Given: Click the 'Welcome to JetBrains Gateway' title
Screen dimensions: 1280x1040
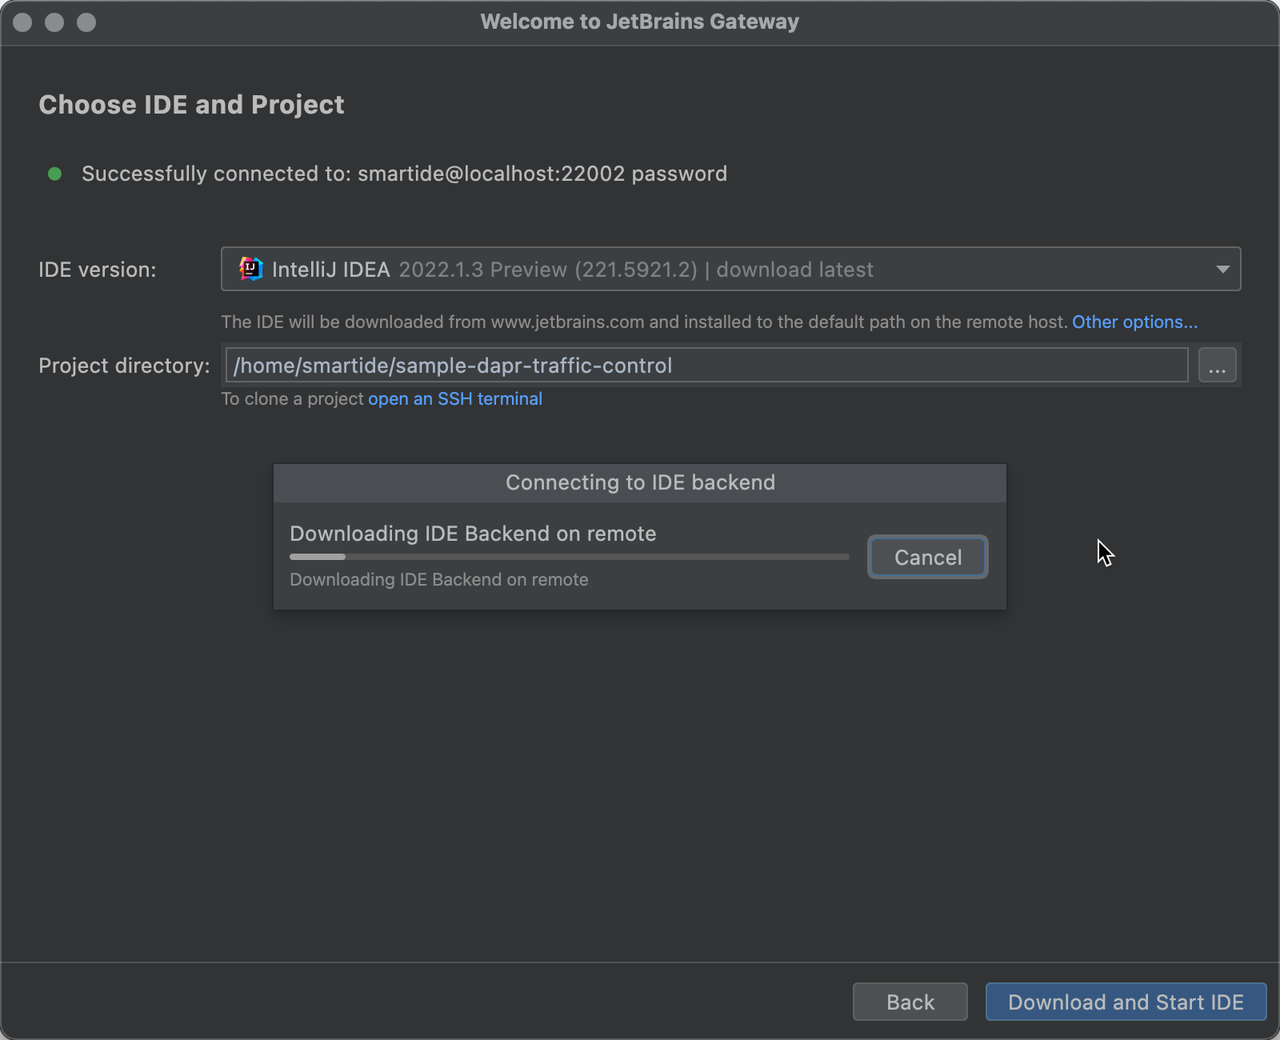Looking at the screenshot, I should (640, 22).
